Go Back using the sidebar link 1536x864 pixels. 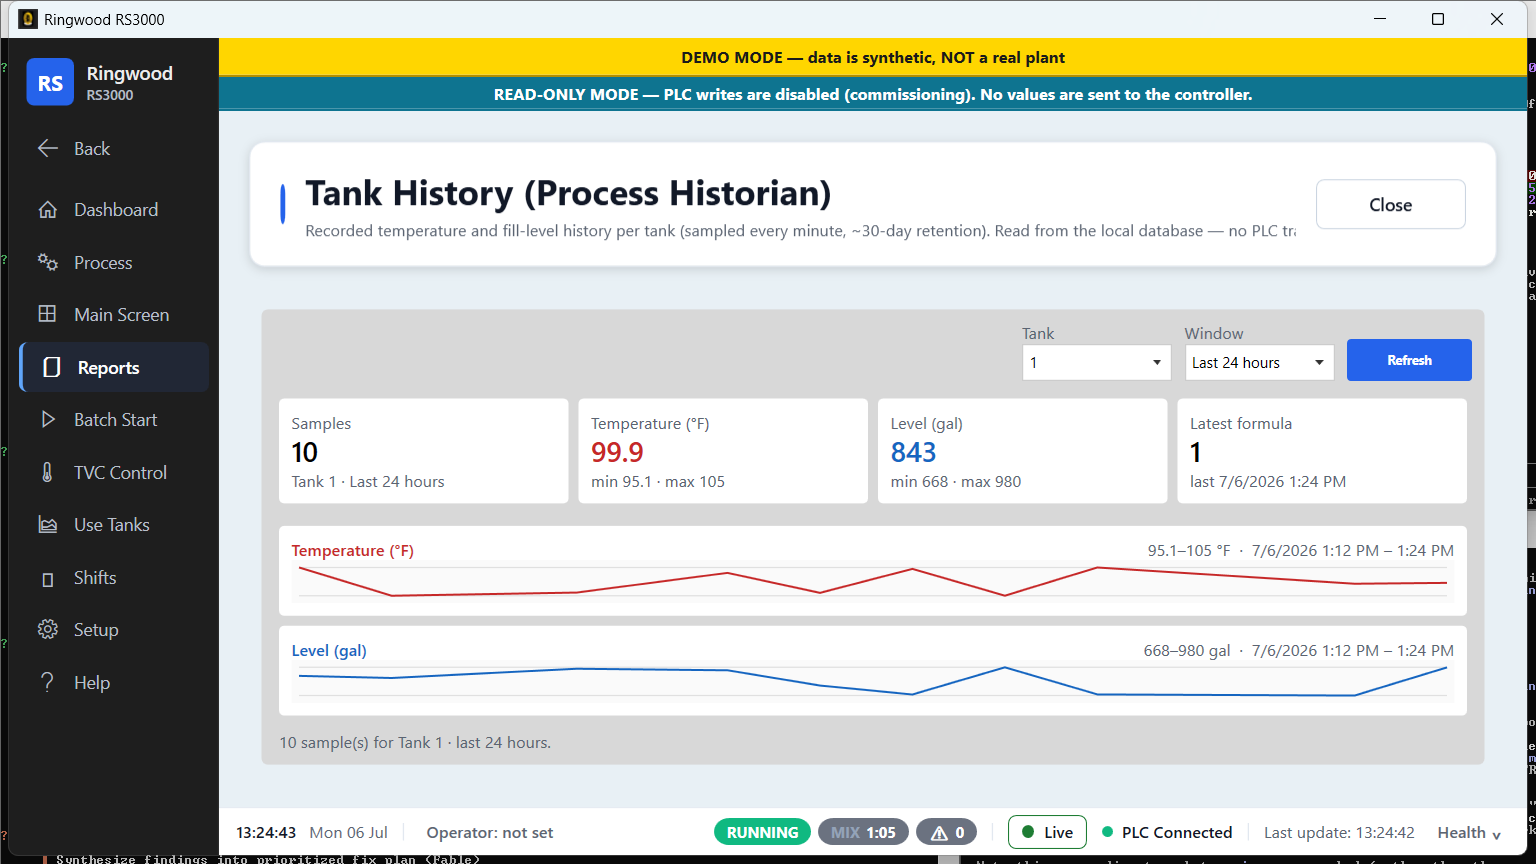pyautogui.click(x=114, y=149)
